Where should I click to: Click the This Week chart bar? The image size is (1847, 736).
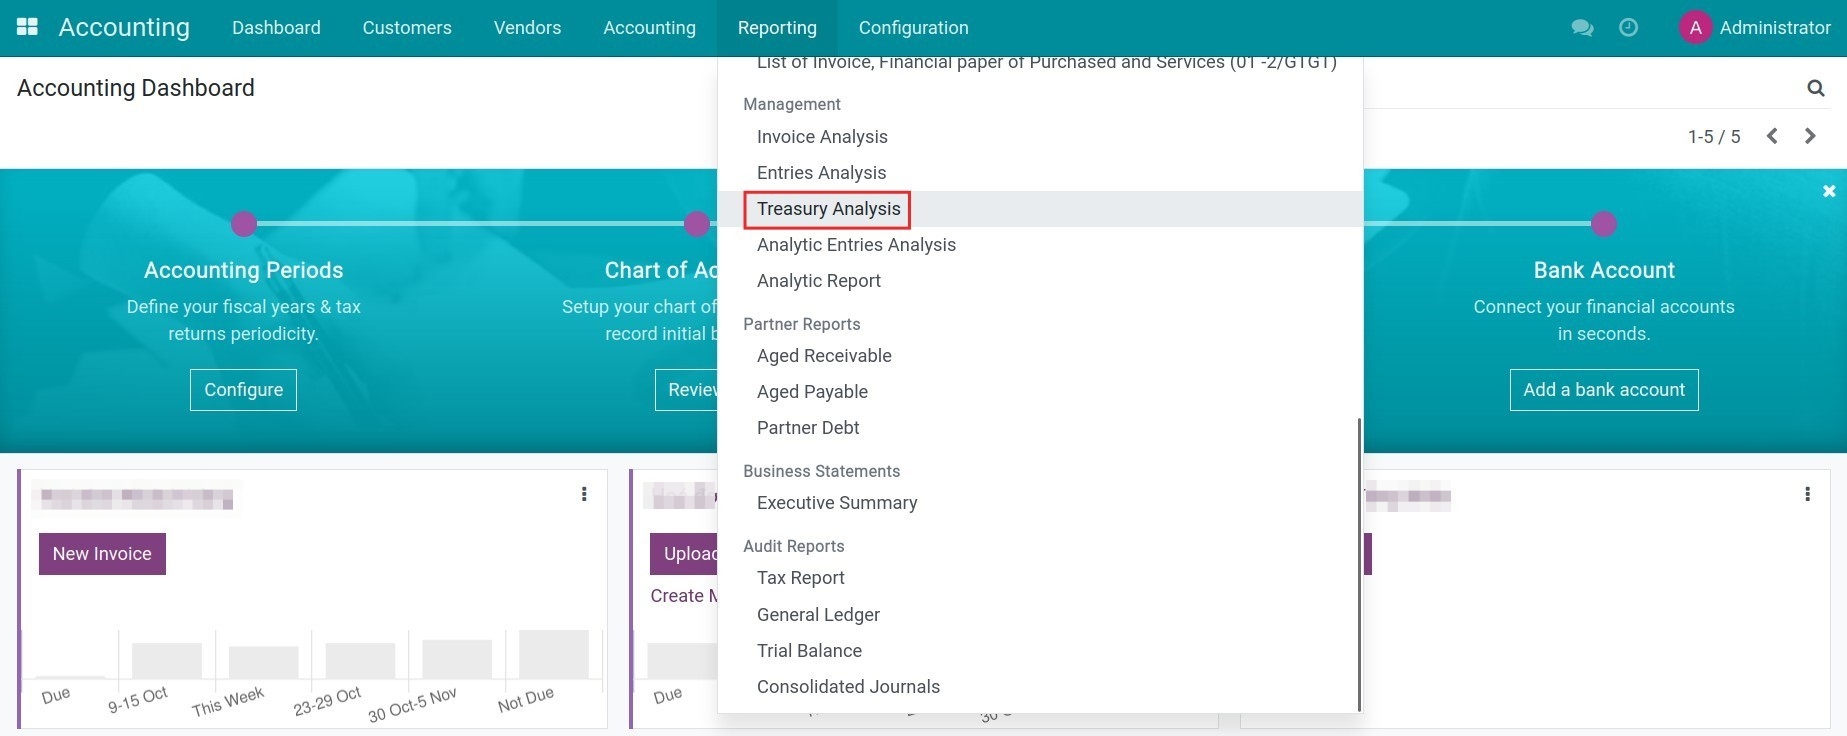264,663
